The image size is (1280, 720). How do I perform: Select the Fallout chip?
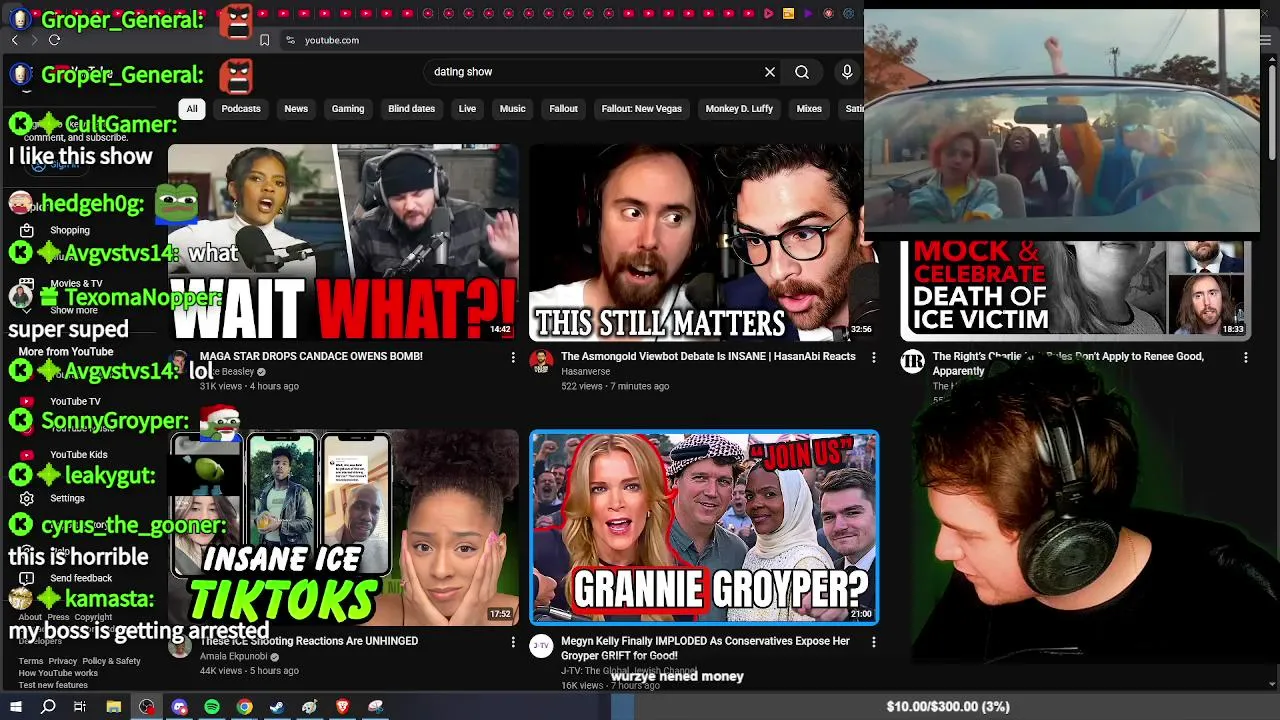click(x=563, y=108)
